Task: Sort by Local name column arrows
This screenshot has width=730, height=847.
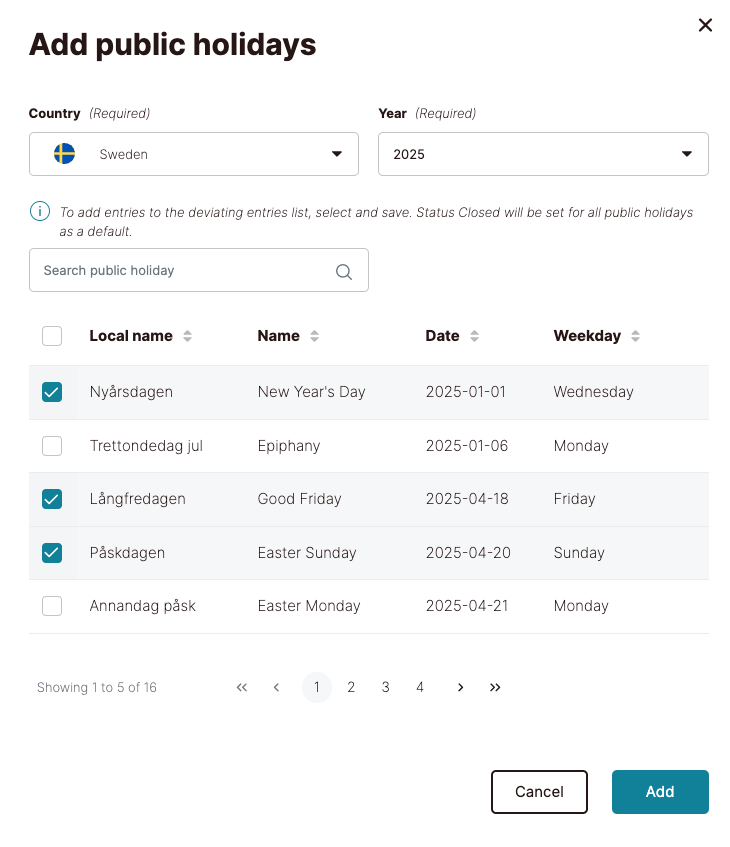Action: 187,337
